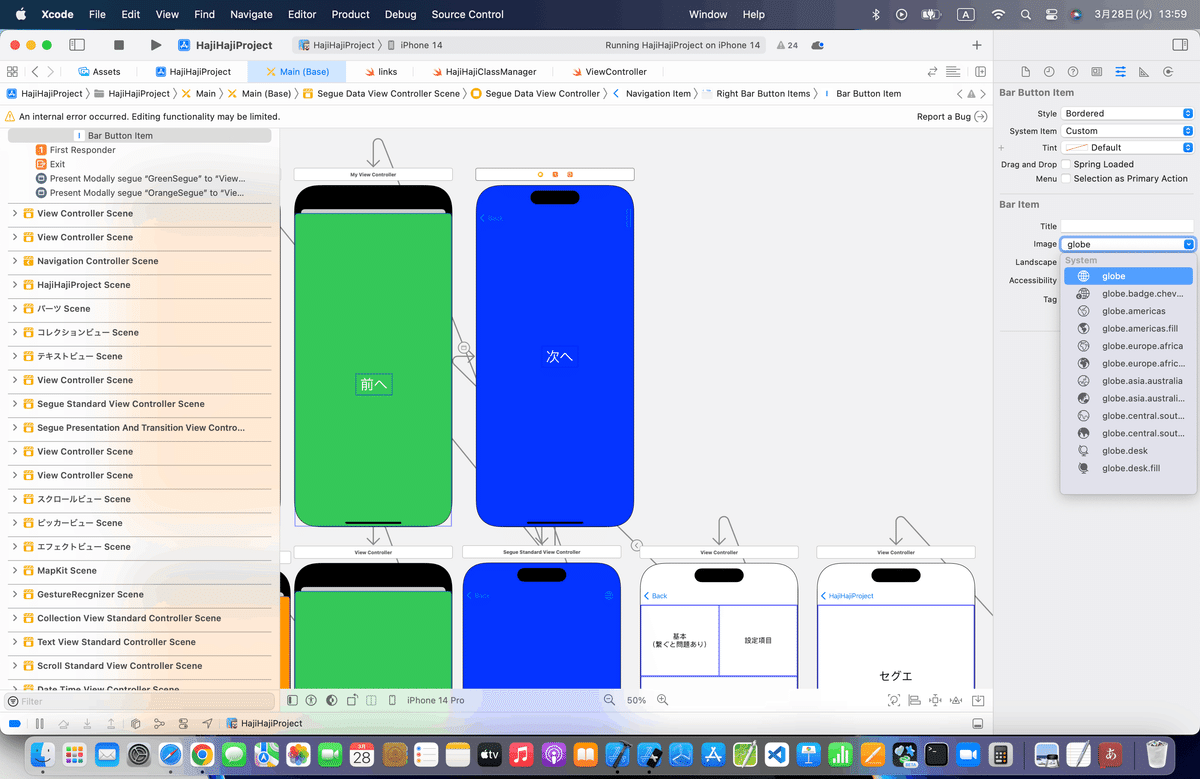Toggle breakpoints activation in debug bar

click(14, 723)
